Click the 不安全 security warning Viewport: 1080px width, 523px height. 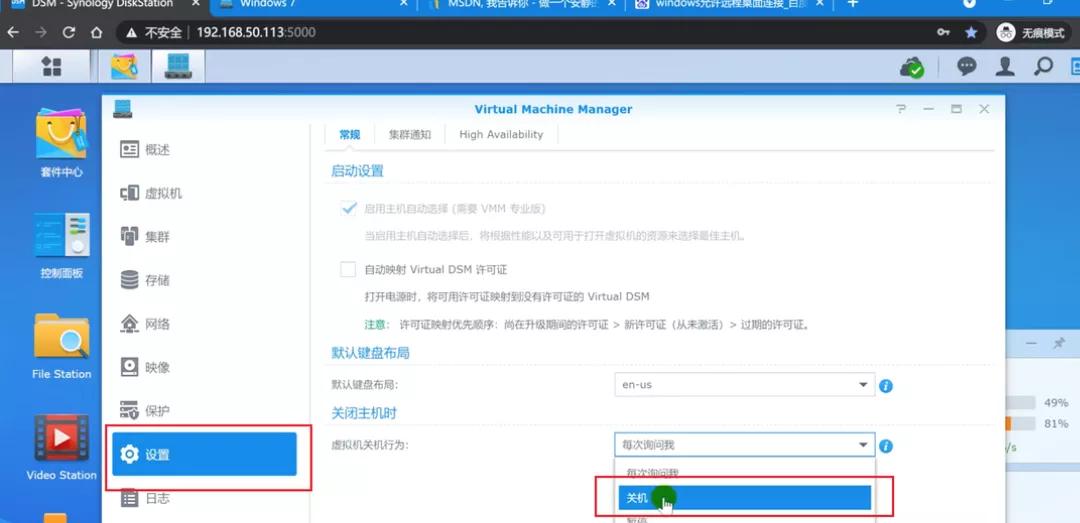[x=155, y=32]
